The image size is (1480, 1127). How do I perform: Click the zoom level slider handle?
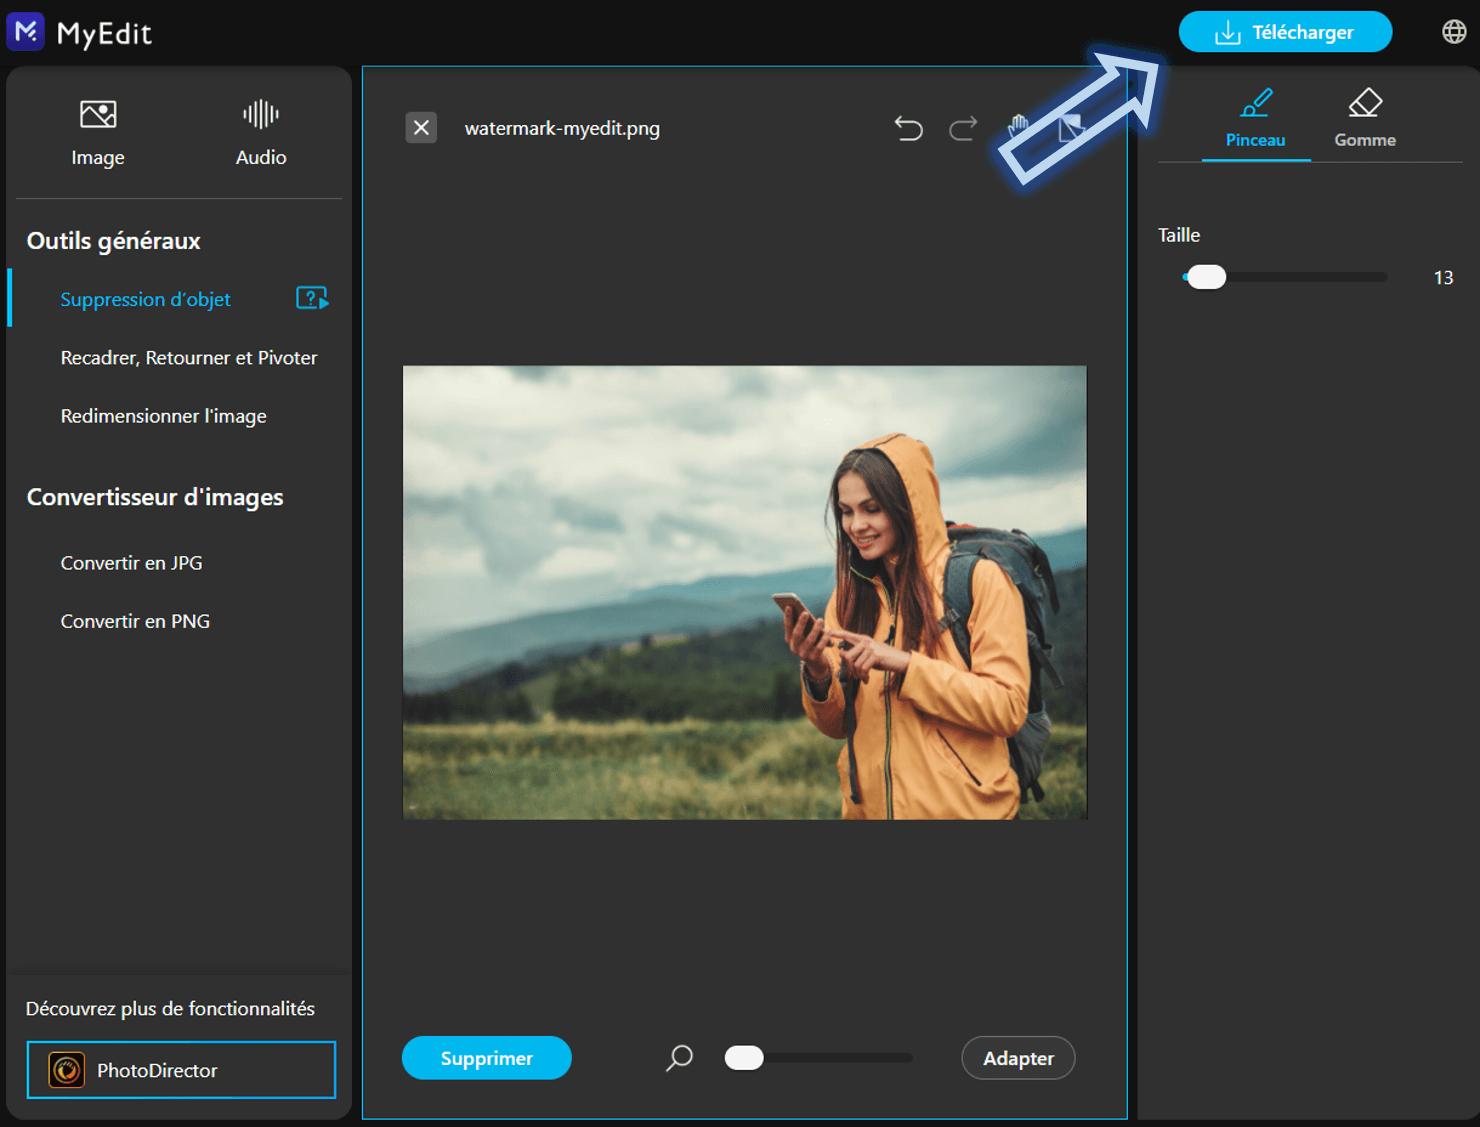tap(744, 1058)
